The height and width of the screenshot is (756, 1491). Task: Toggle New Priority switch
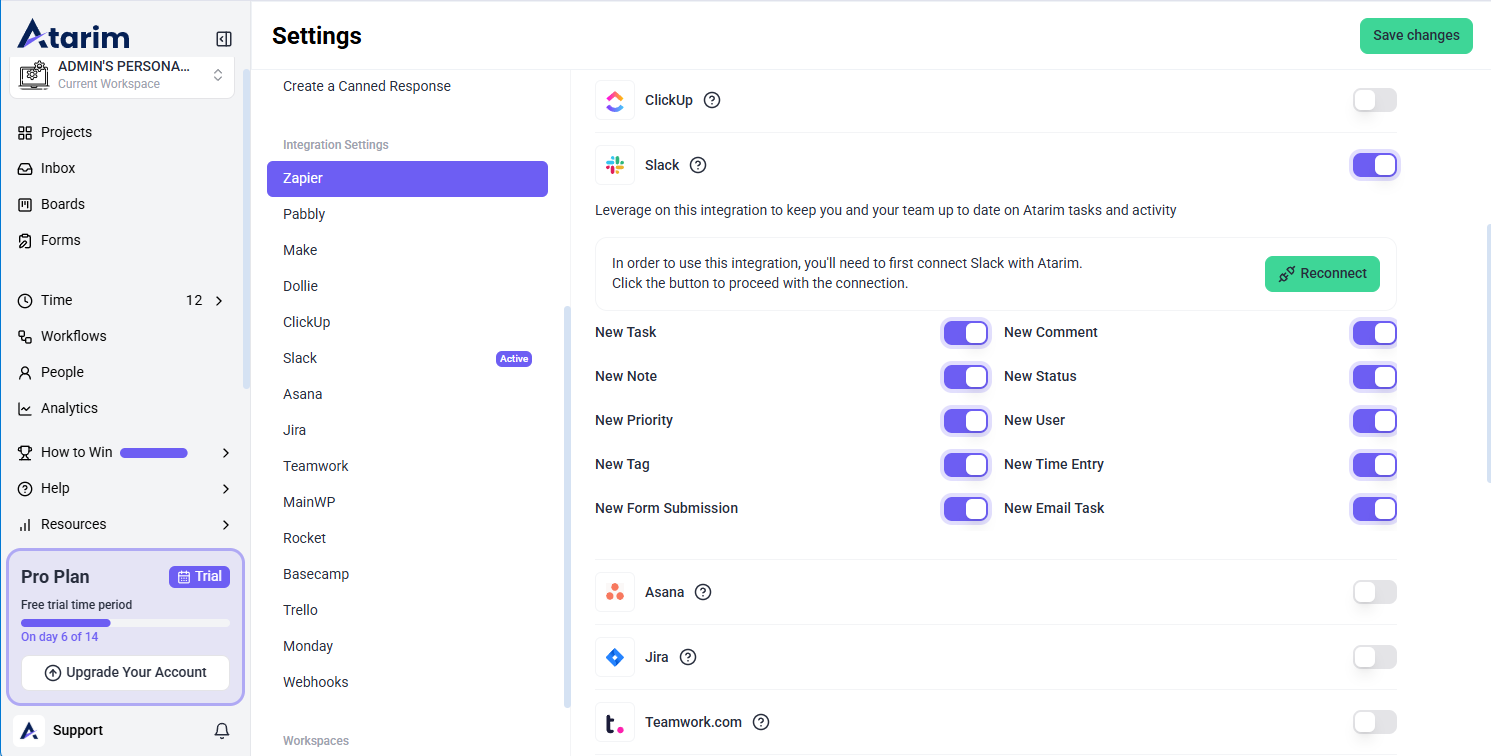click(x=966, y=421)
